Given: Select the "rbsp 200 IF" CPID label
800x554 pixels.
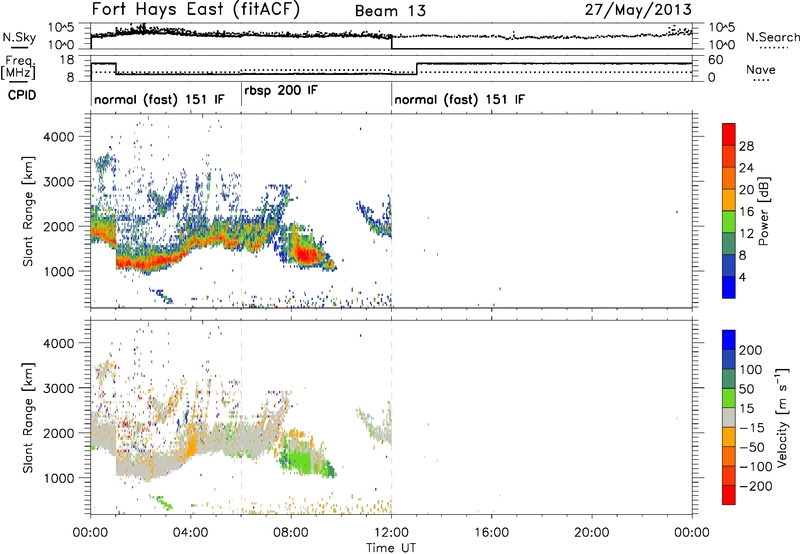Looking at the screenshot, I should coord(281,91).
